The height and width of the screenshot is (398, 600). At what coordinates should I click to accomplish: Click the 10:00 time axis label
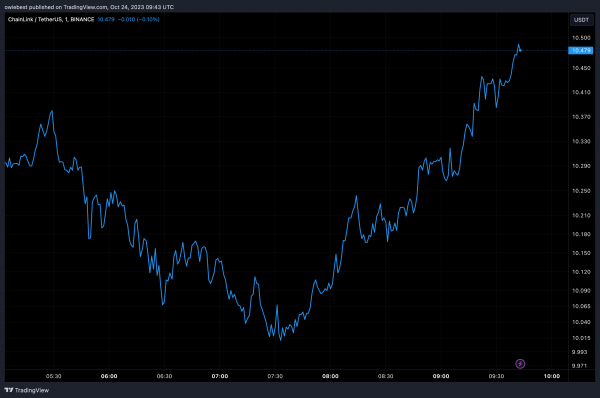click(552, 376)
